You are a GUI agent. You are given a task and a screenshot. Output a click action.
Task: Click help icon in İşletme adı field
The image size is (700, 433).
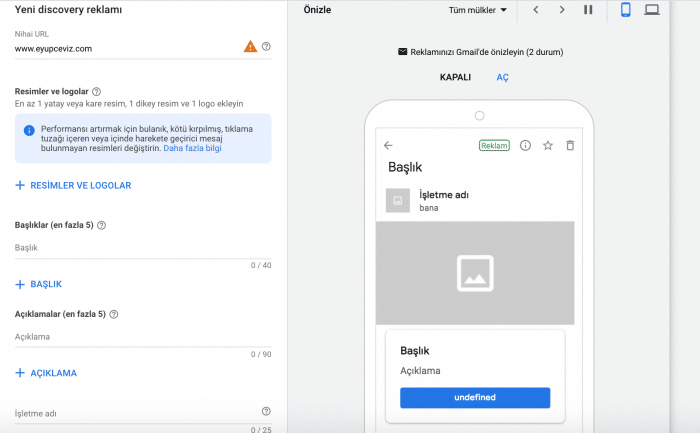tap(266, 411)
